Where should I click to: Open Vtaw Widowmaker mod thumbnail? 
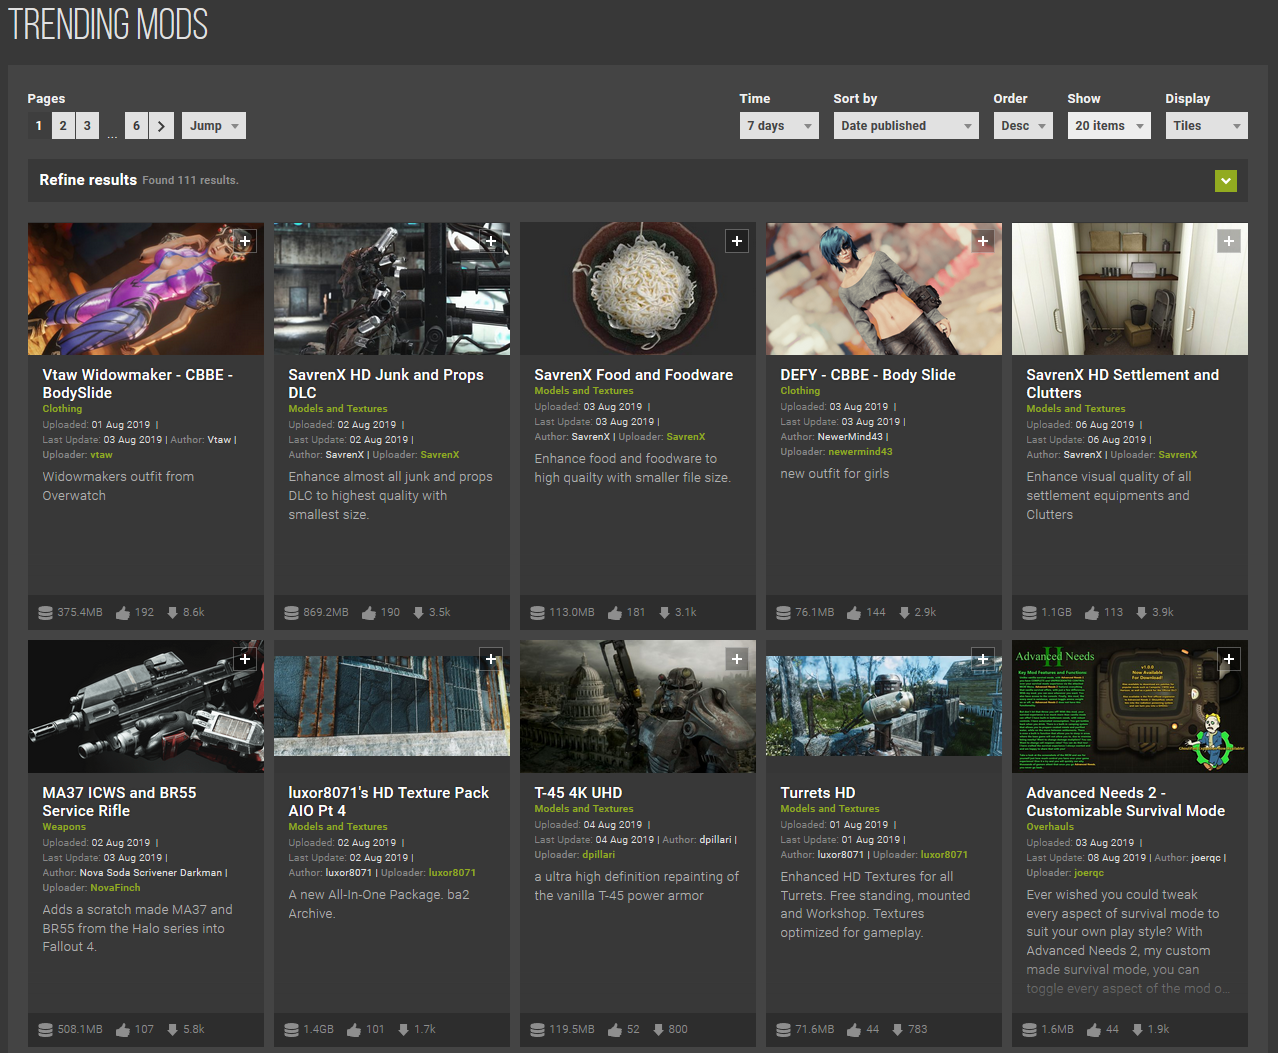pyautogui.click(x=146, y=289)
